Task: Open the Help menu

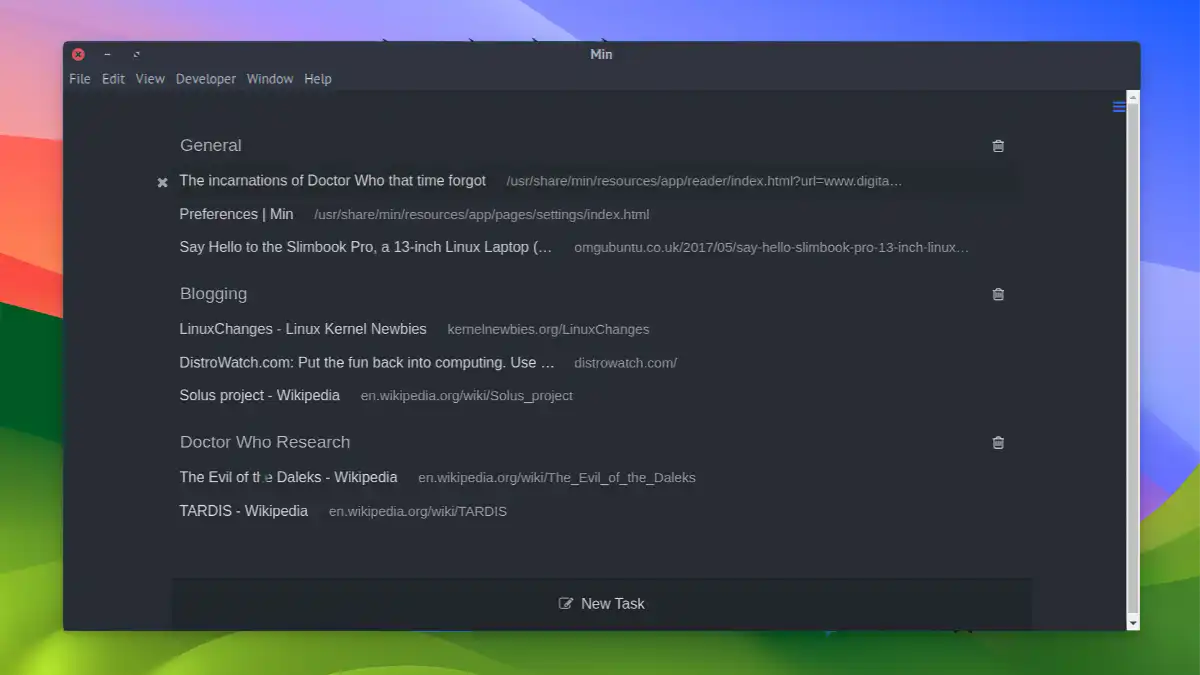Action: point(317,78)
